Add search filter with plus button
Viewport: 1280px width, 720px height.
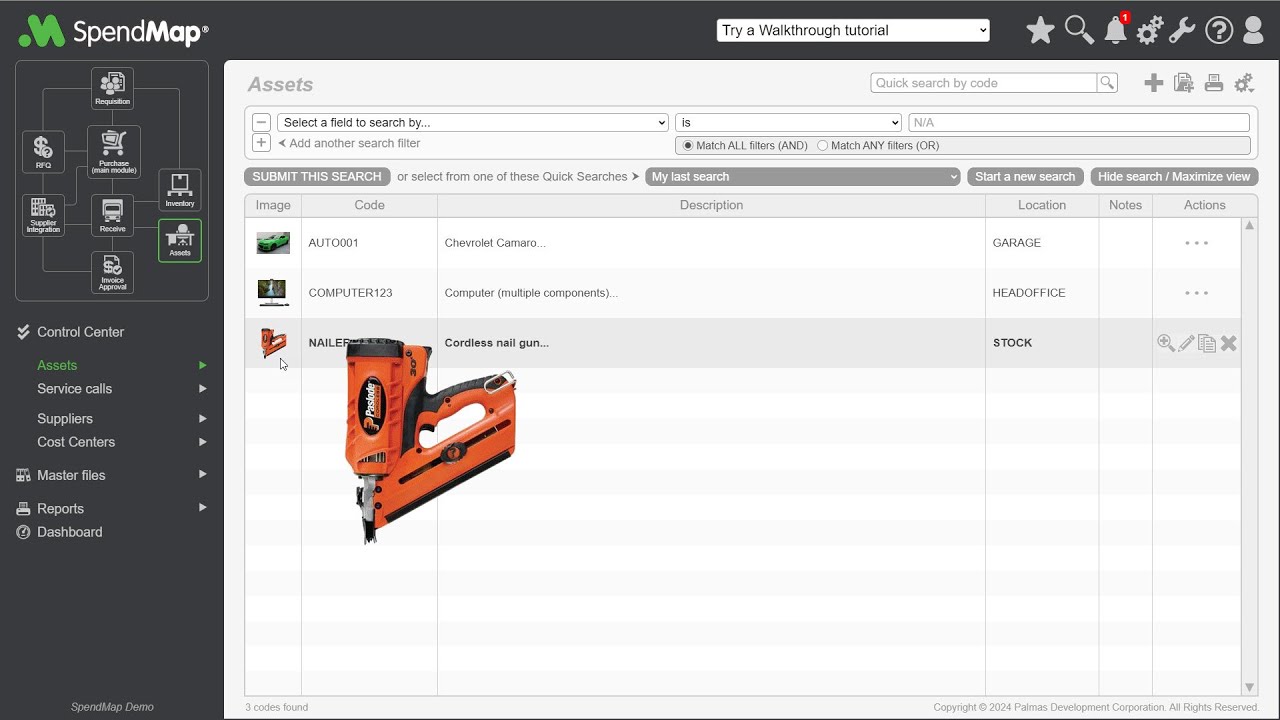point(261,143)
